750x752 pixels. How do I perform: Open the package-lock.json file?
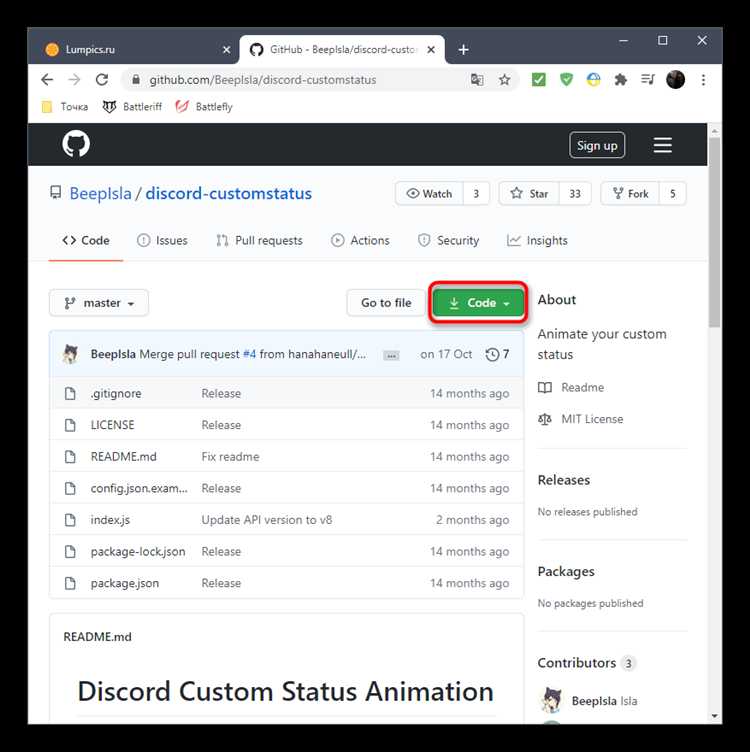138,552
